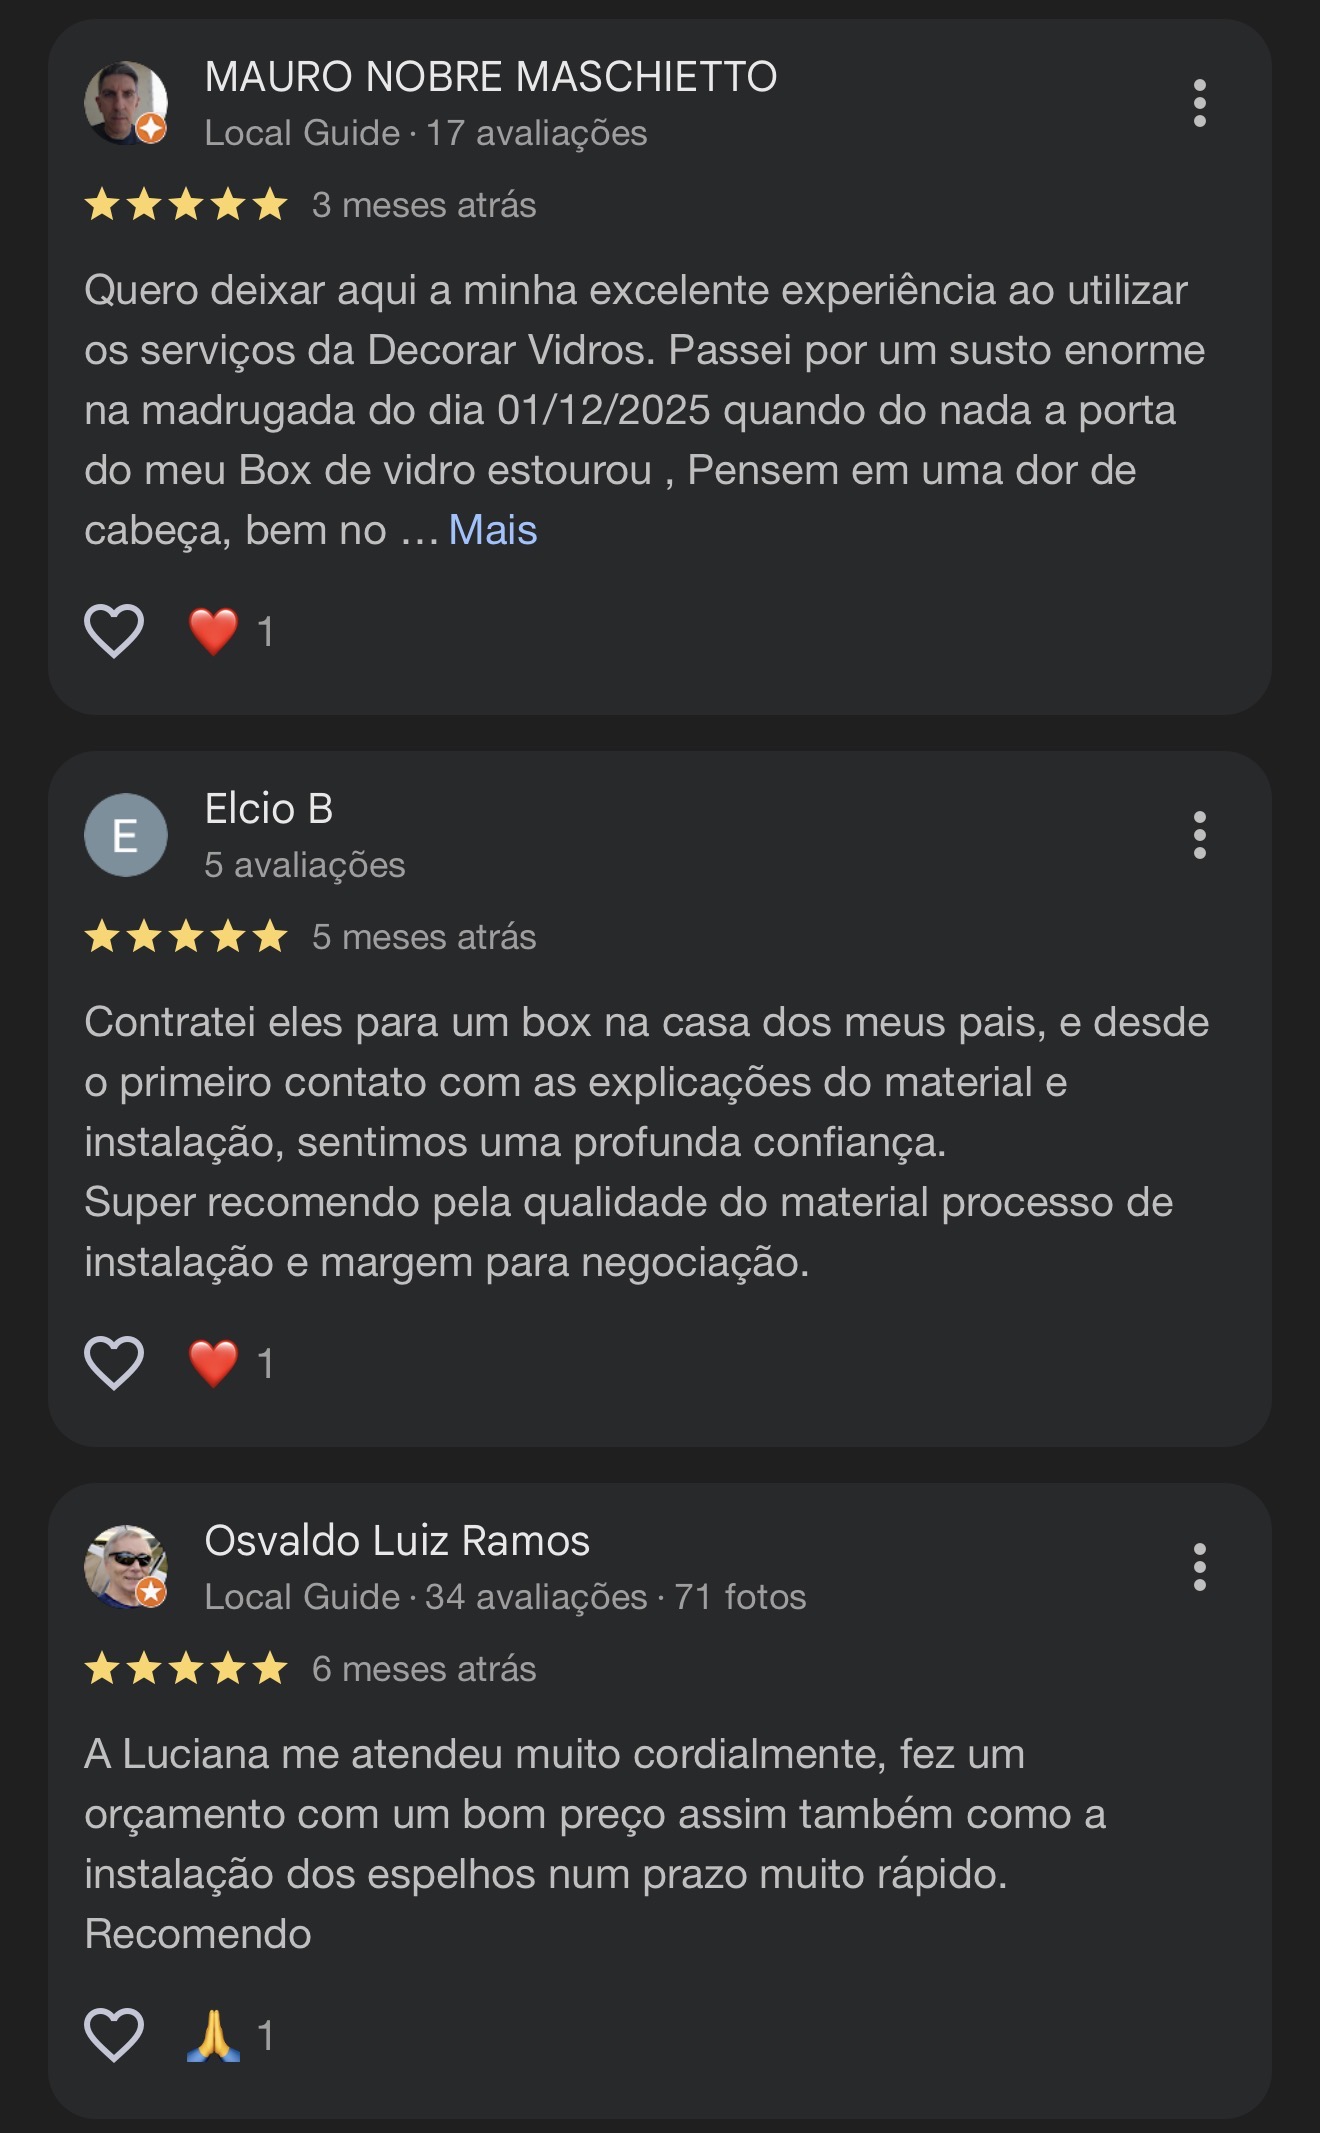Screen dimensions: 1320x2133
Task: Like Mauro Nobre Maschietto's review
Action: pyautogui.click(x=114, y=631)
